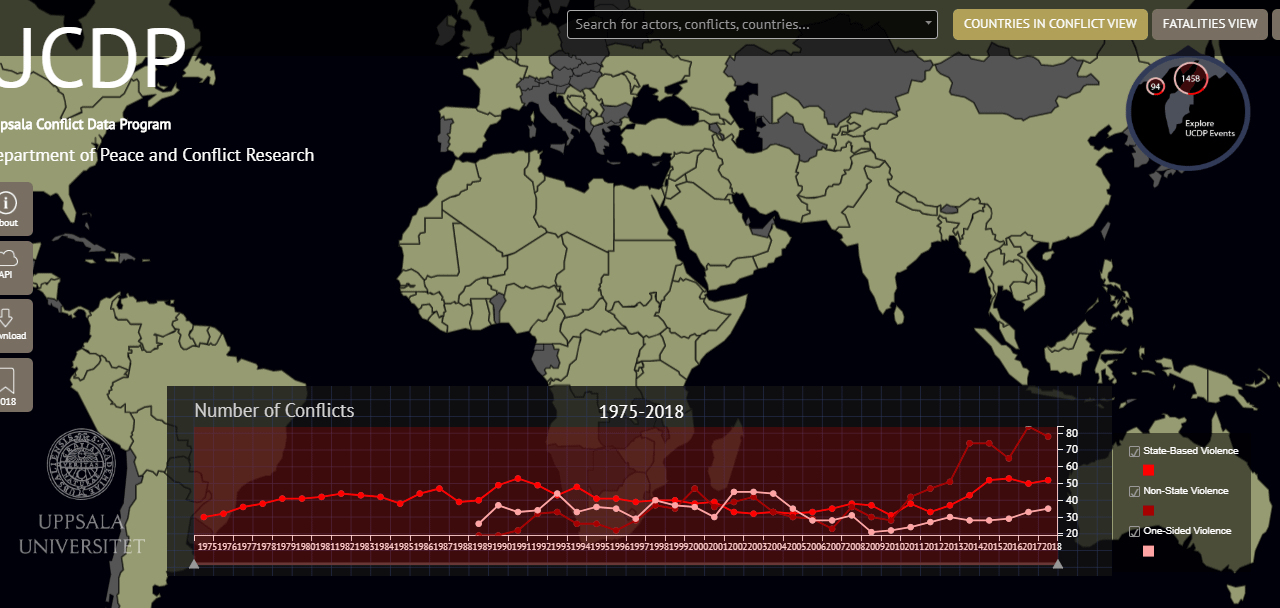This screenshot has width=1280, height=608.
Task: Switch to Countries in Conflict View
Action: 1049,24
